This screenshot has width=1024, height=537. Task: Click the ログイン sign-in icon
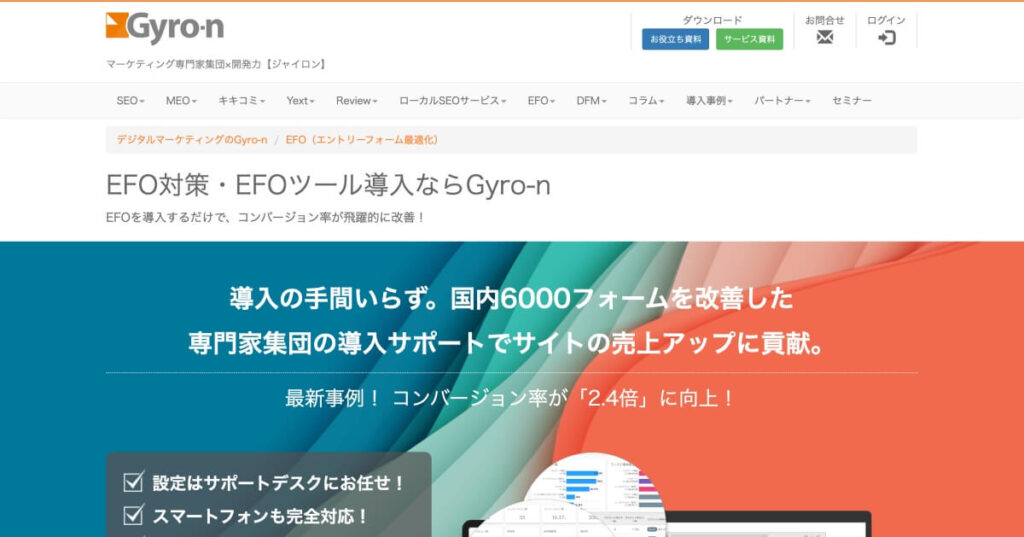(x=886, y=38)
